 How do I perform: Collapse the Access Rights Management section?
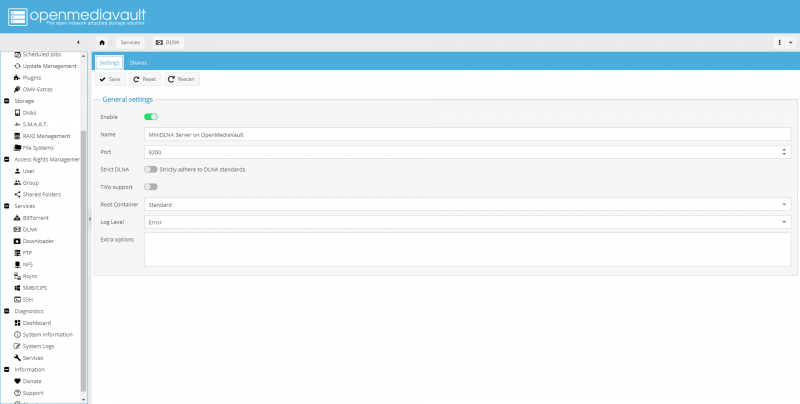(7, 159)
